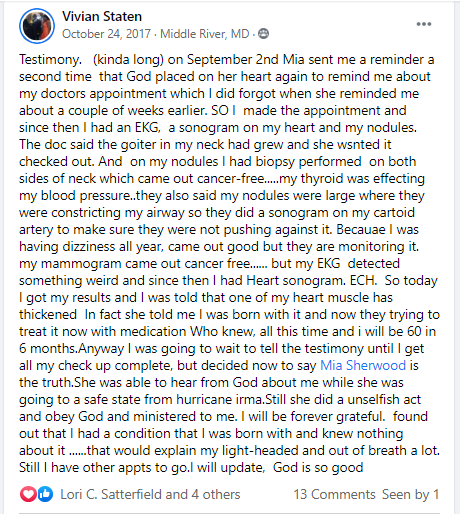Open Vivian Staten's profile picture
Image resolution: width=460 pixels, height=514 pixels.
[37, 26]
